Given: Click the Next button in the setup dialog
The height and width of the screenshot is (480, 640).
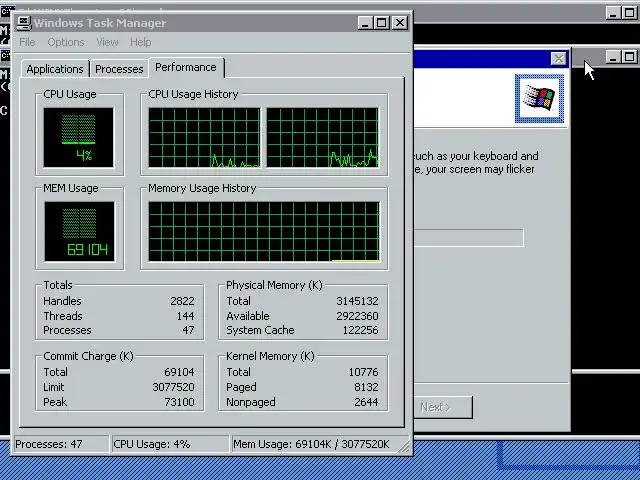Looking at the screenshot, I should click(x=443, y=407).
